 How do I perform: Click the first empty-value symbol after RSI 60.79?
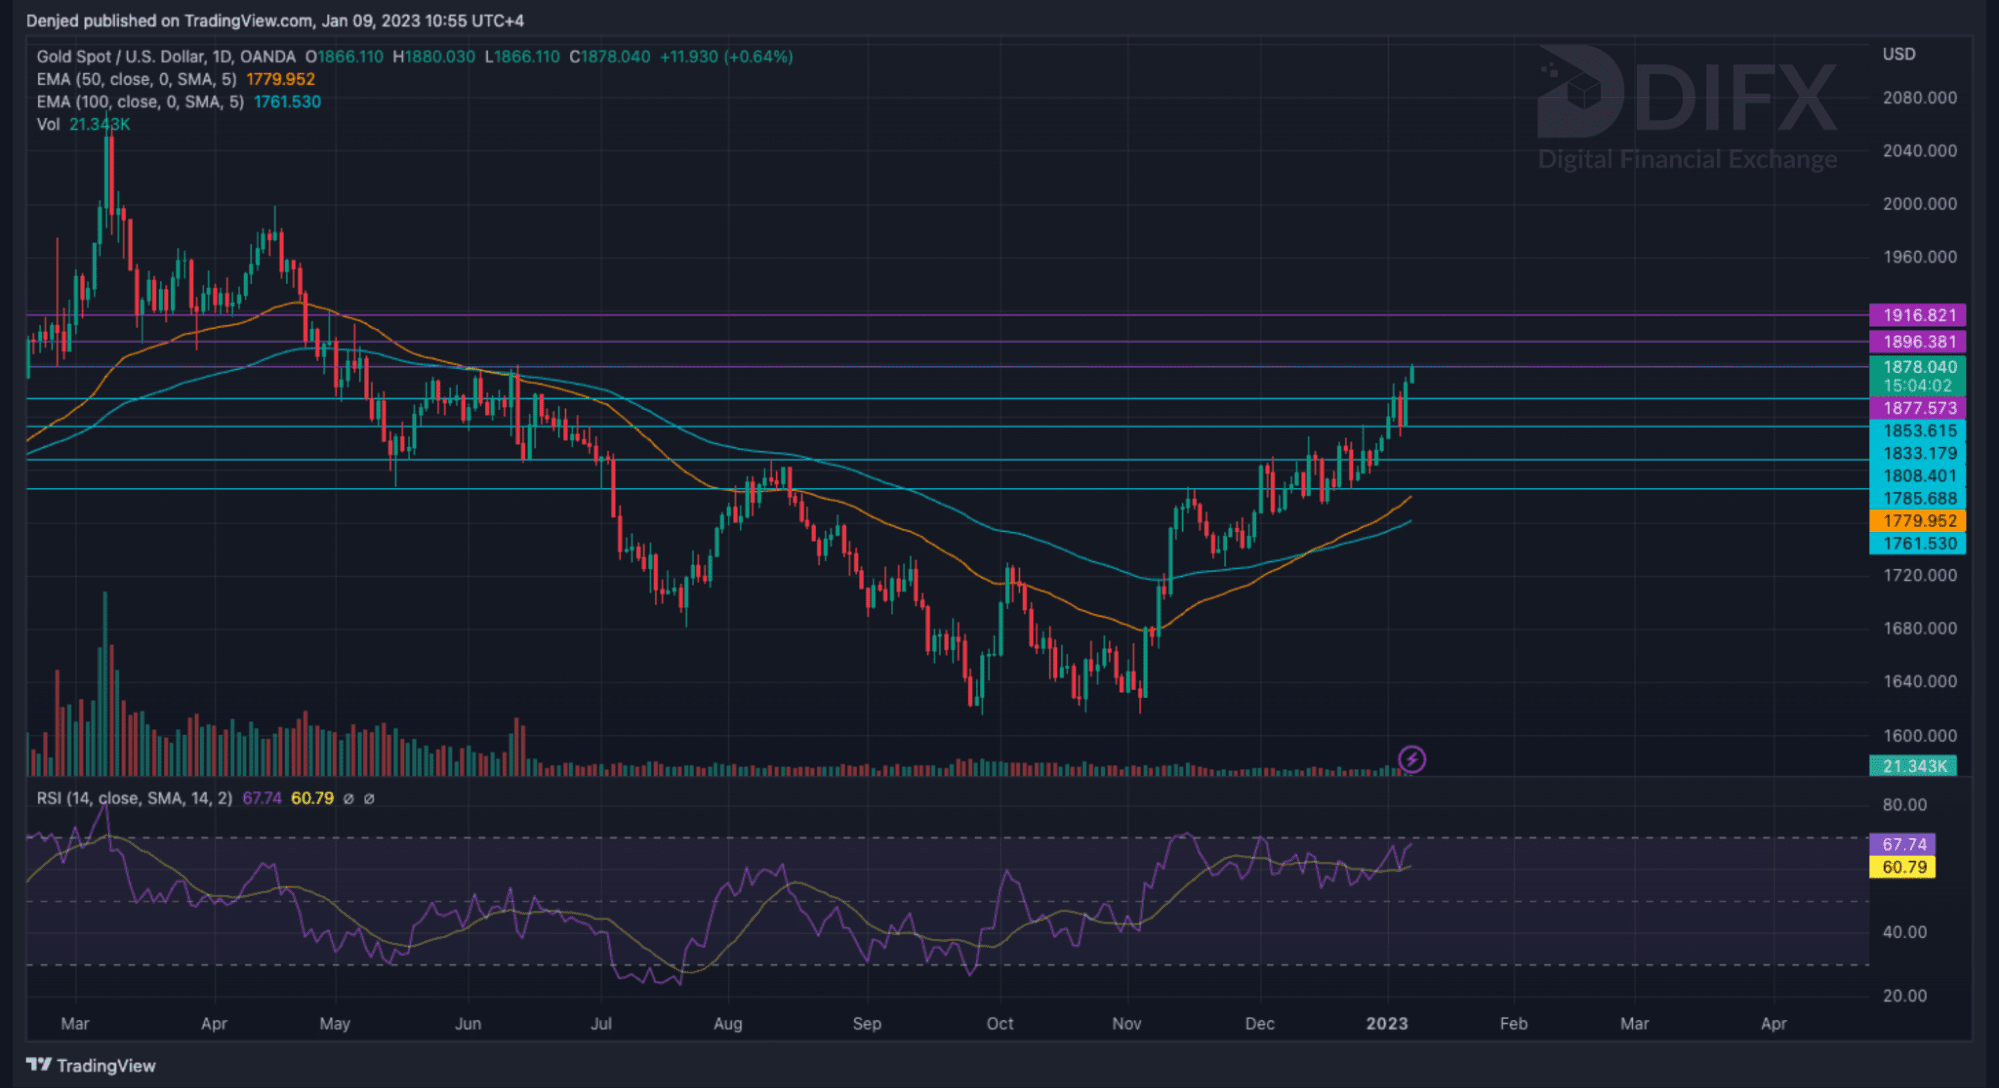tap(348, 799)
